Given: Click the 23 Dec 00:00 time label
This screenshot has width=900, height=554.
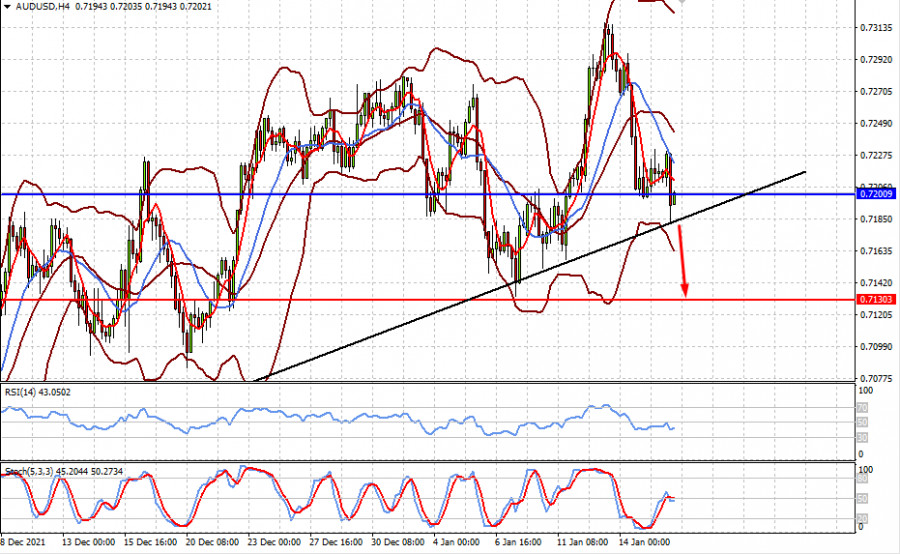Looking at the screenshot, I should click(274, 542).
